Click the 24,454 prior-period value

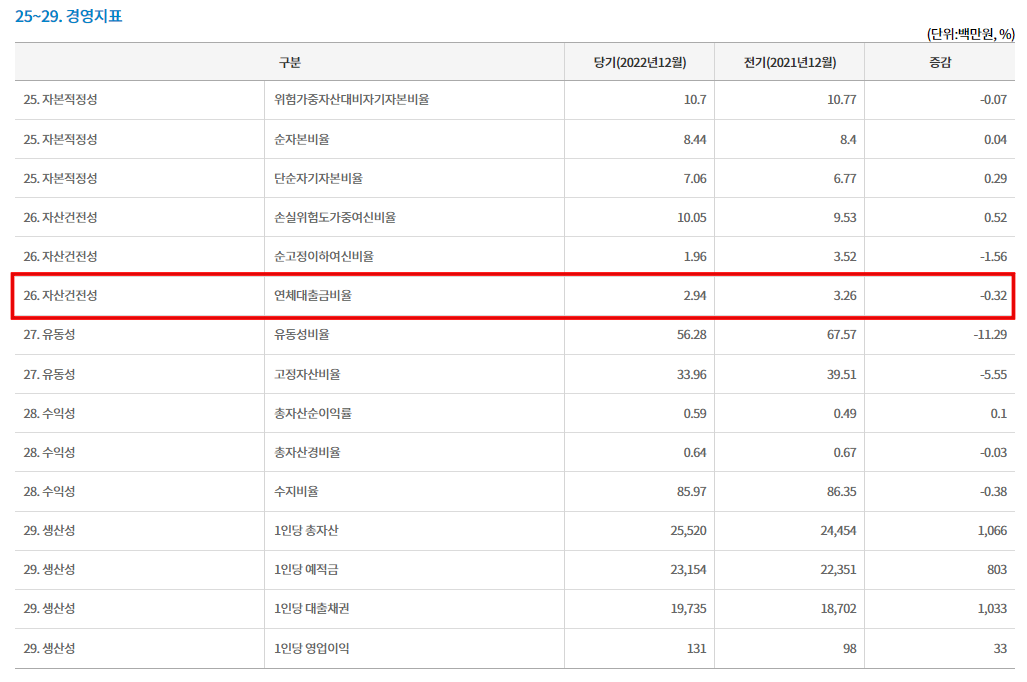838,531
